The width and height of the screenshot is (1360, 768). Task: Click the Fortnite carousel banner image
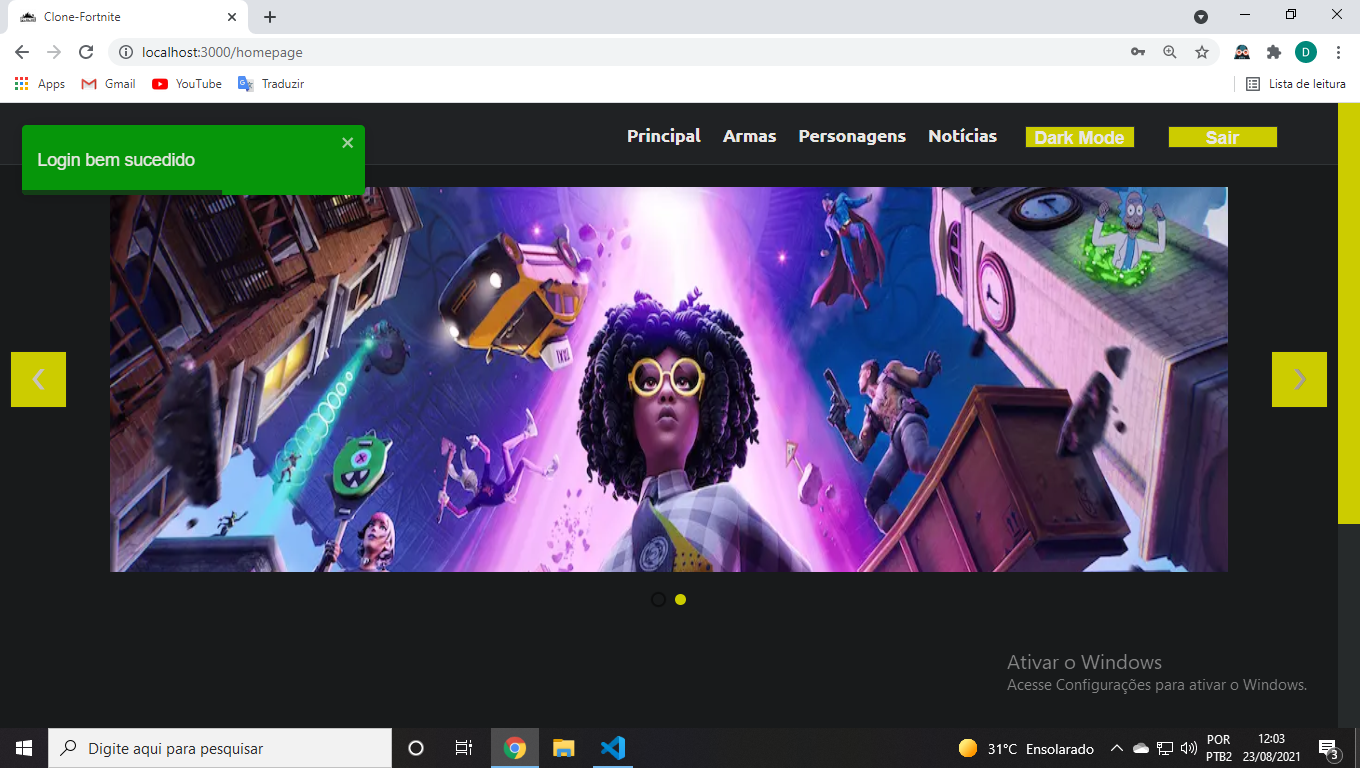(x=668, y=379)
